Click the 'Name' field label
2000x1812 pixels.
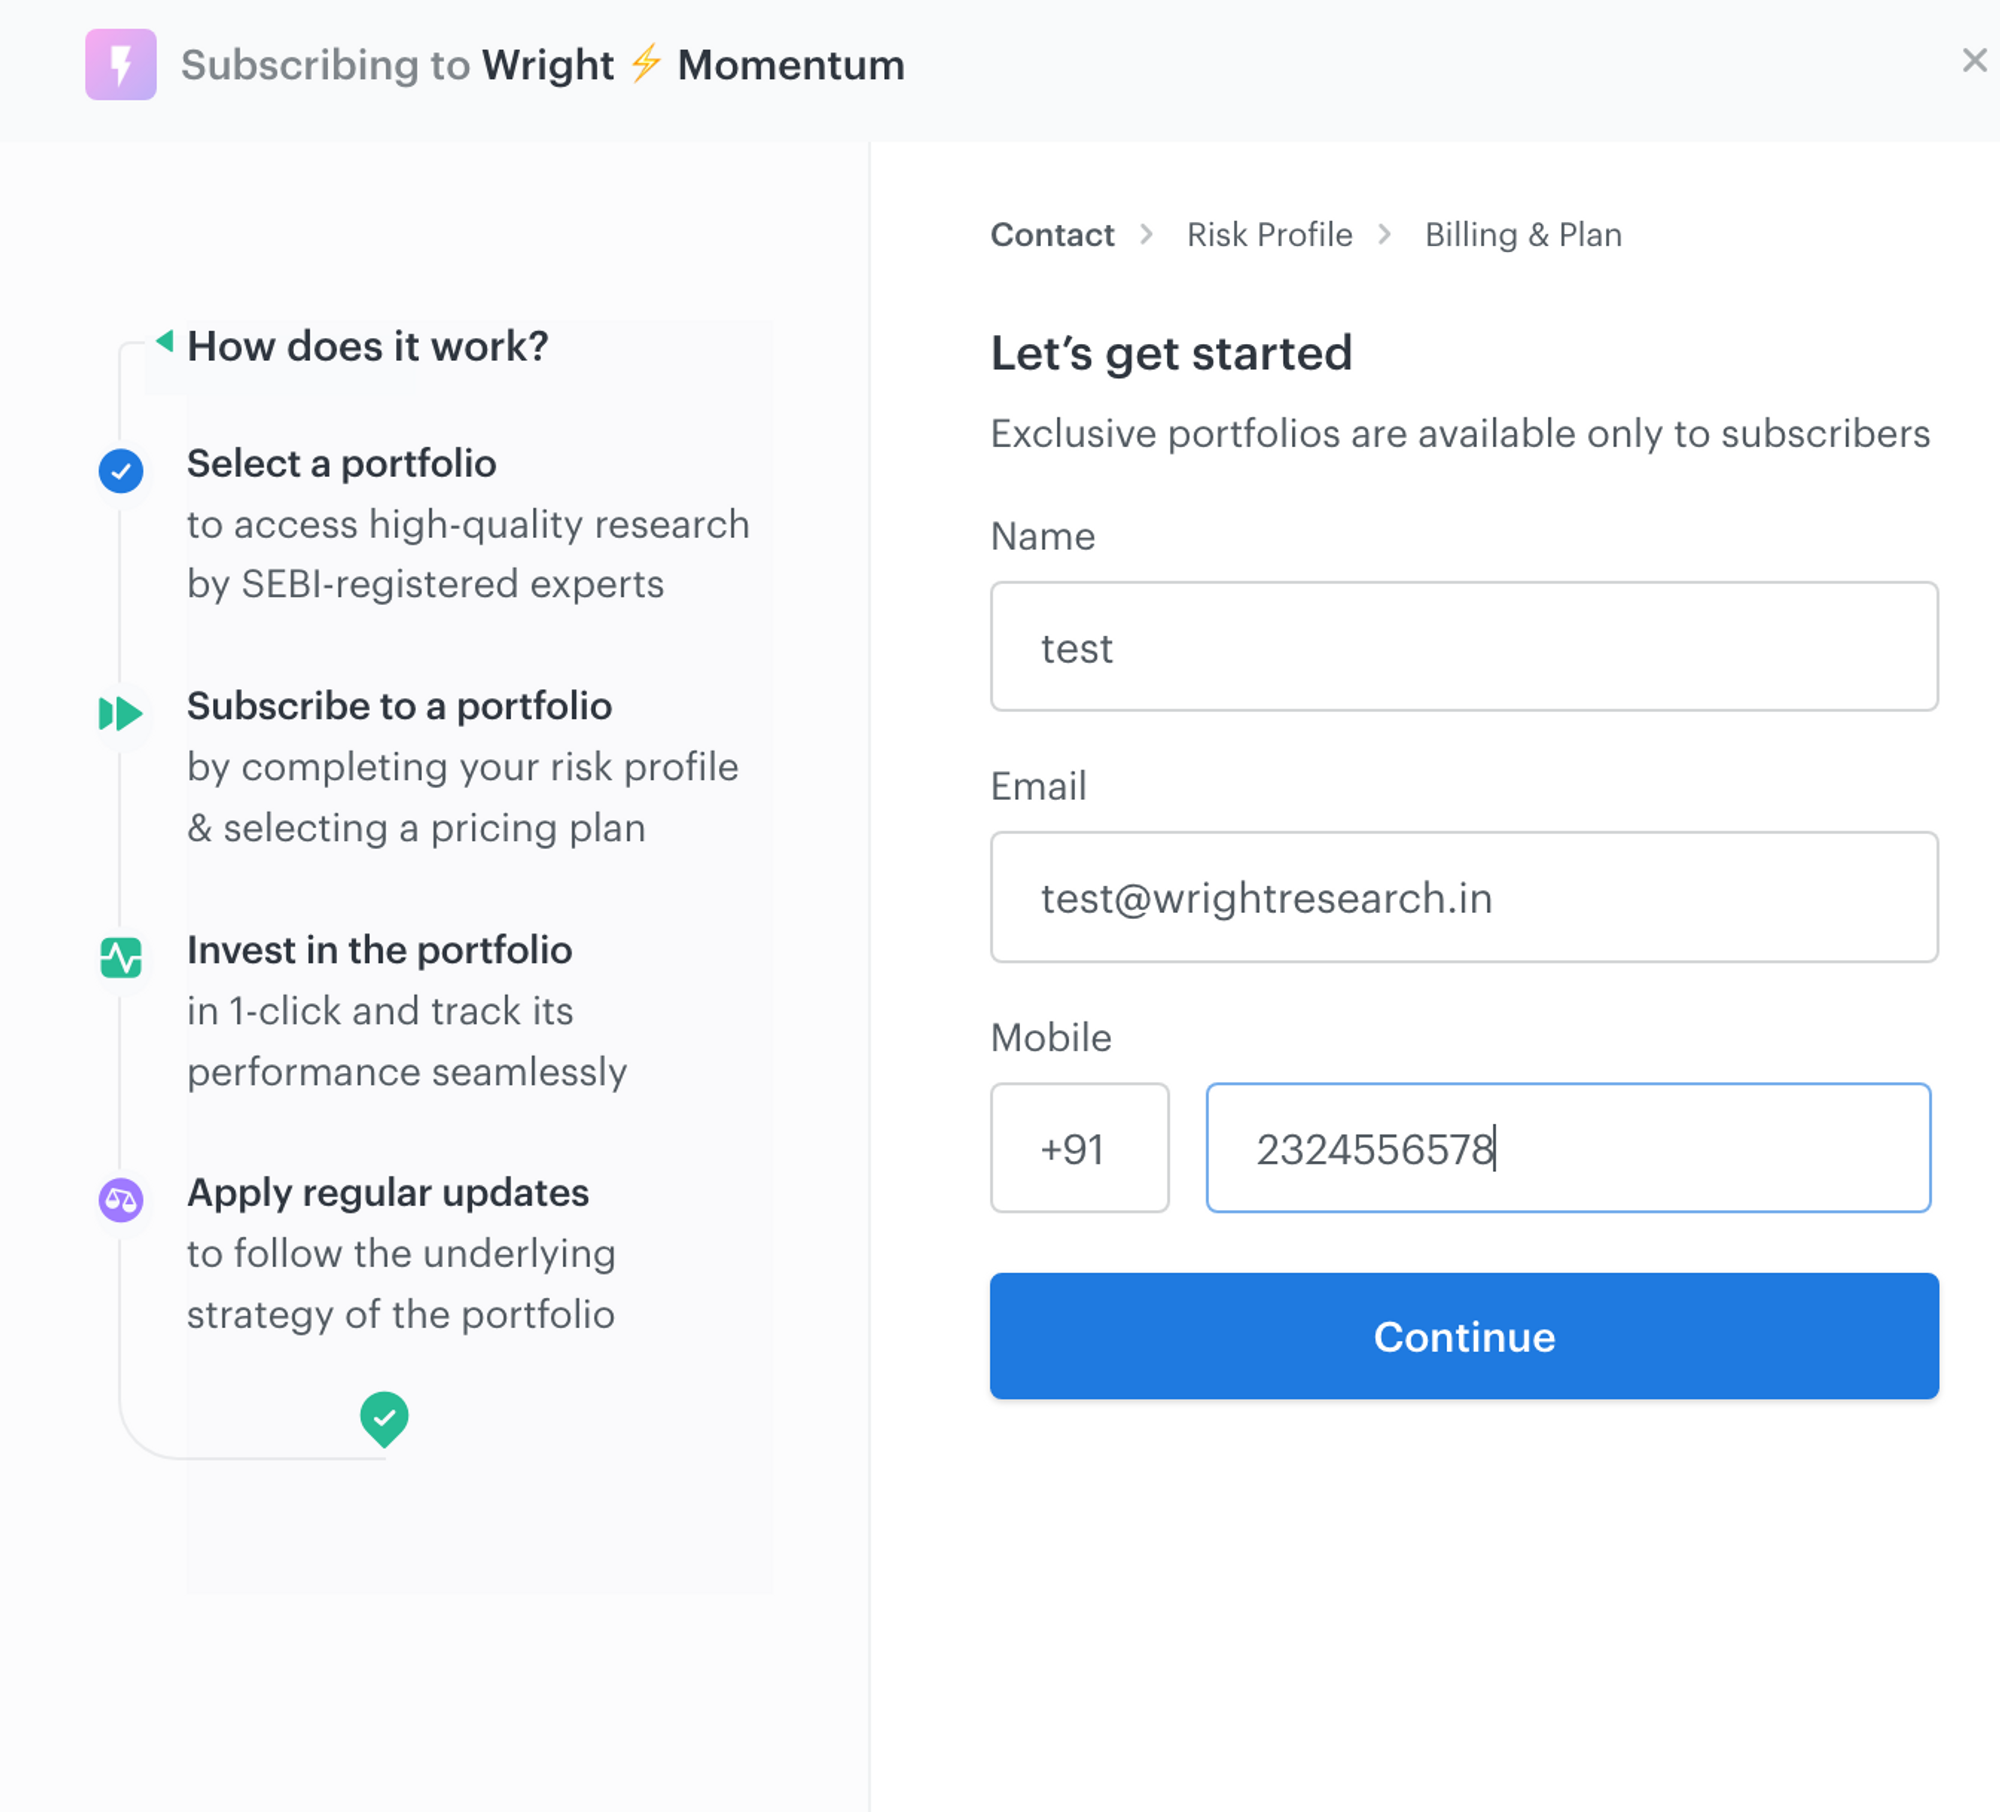pyautogui.click(x=1042, y=537)
